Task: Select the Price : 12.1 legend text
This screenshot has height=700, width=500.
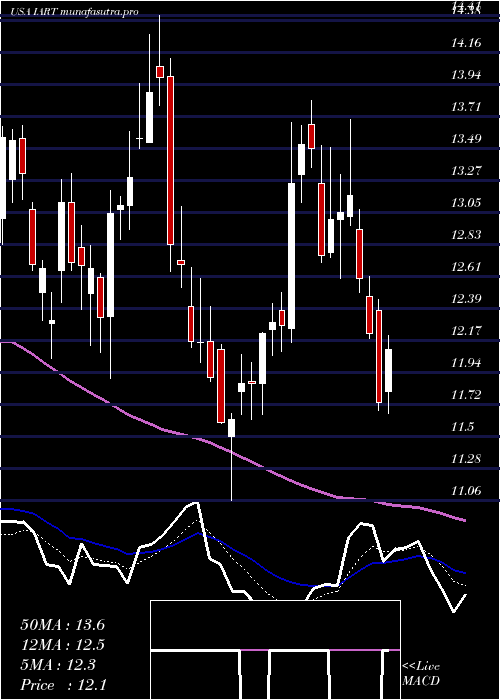Action: [62, 685]
